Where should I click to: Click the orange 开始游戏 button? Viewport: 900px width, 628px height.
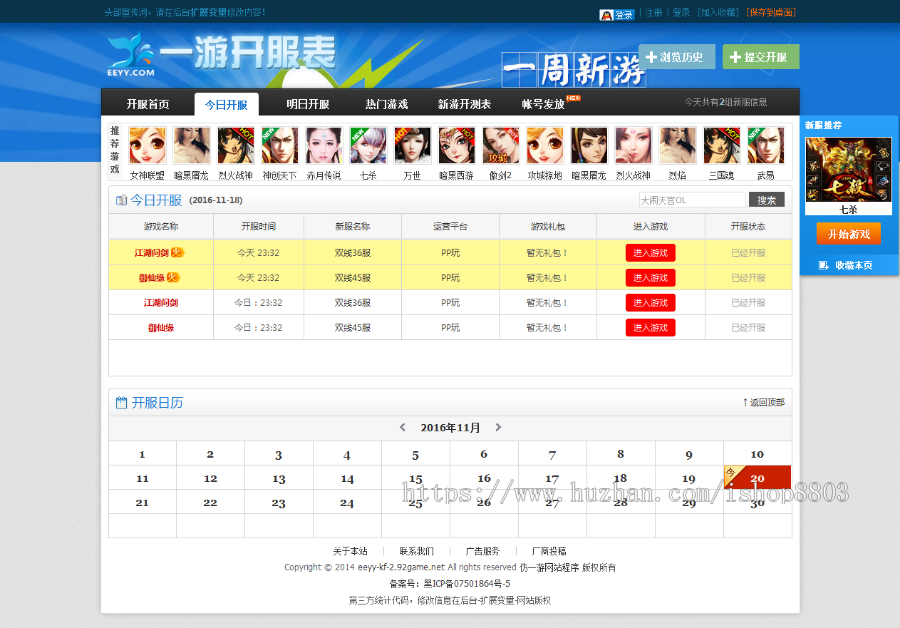(x=848, y=234)
